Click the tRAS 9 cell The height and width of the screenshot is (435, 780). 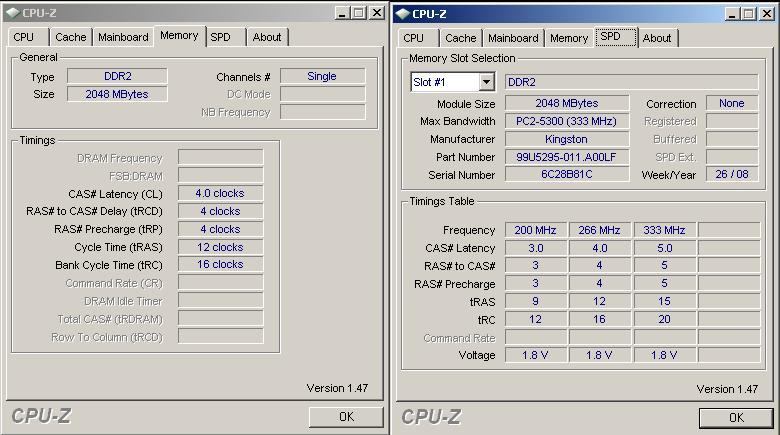[x=536, y=301]
